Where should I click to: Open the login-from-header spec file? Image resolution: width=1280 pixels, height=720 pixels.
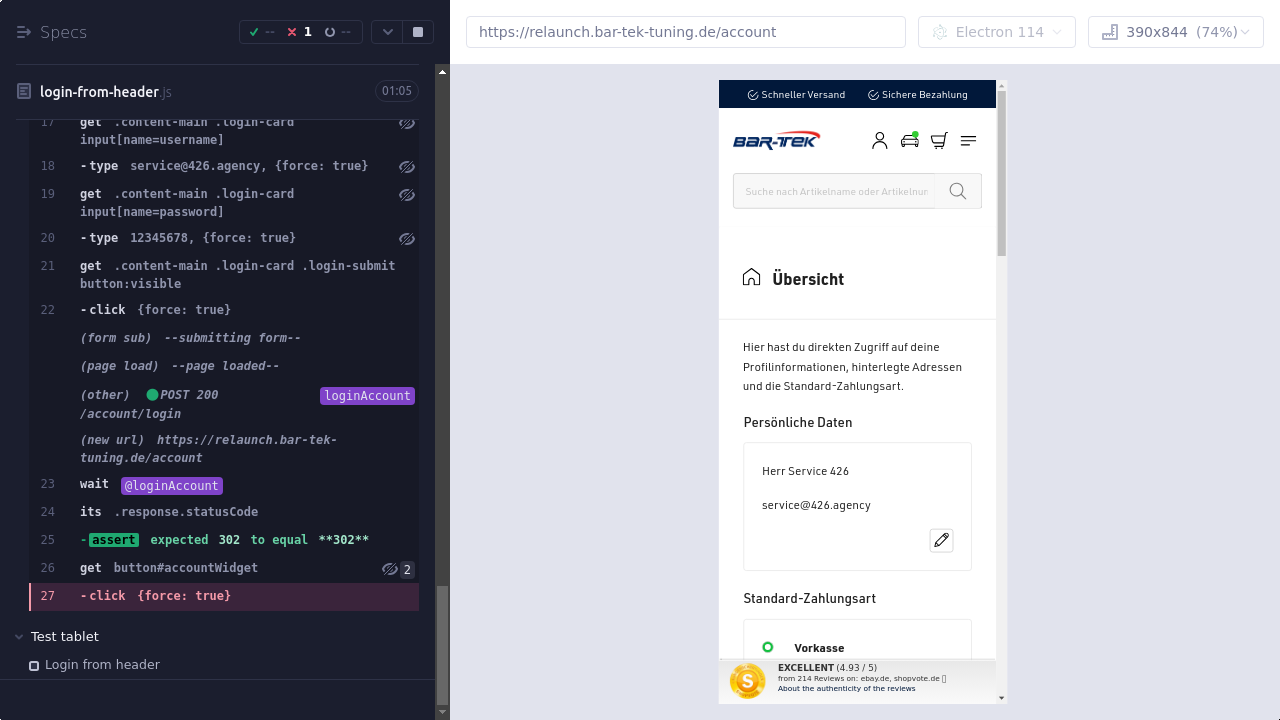pos(99,92)
